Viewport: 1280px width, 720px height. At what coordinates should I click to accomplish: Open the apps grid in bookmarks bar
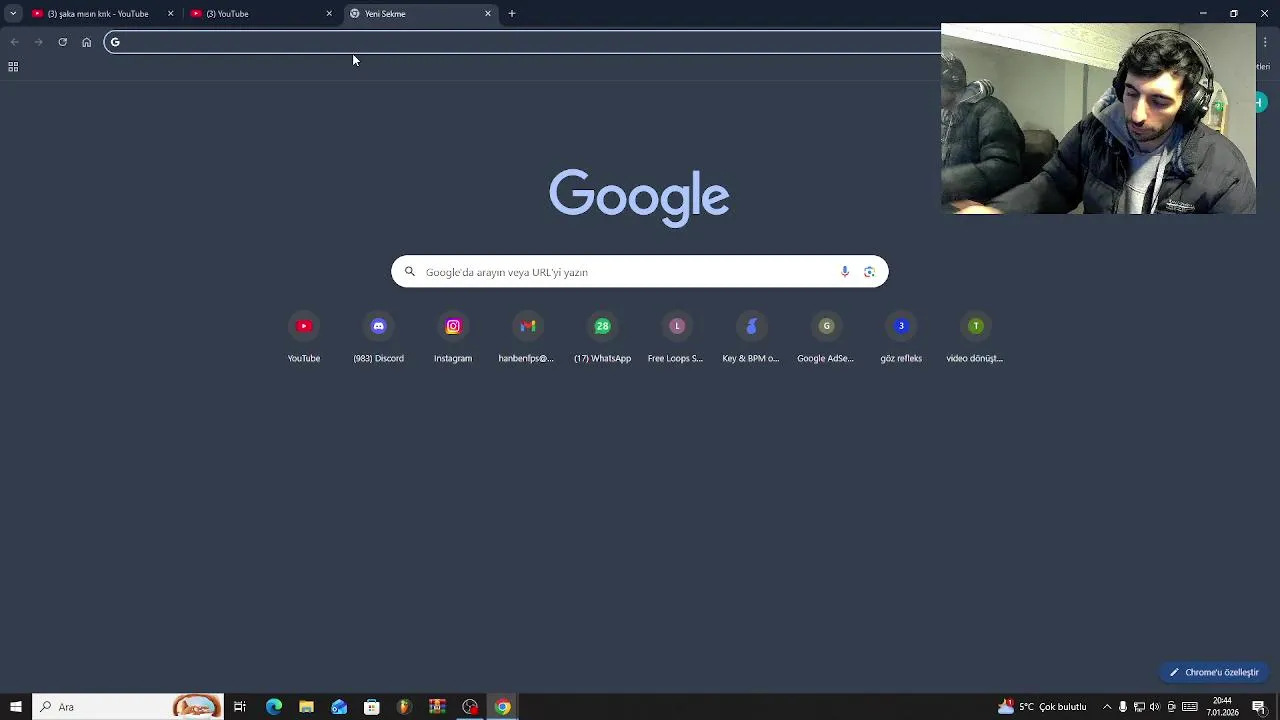coord(13,67)
